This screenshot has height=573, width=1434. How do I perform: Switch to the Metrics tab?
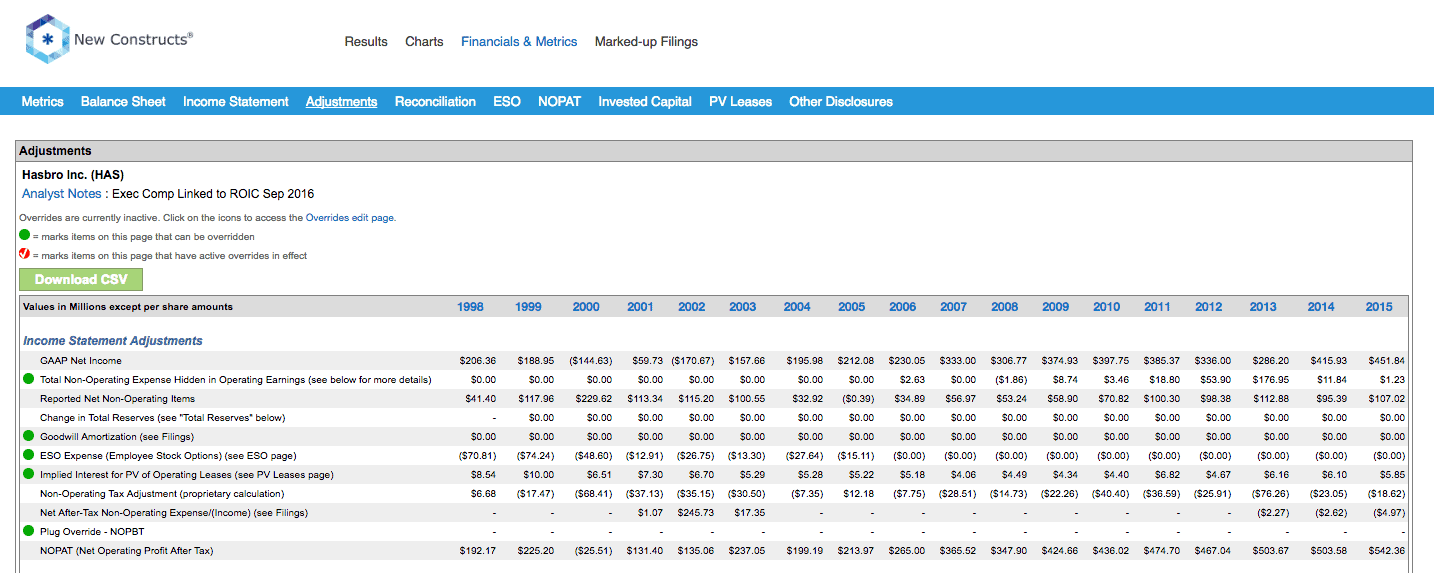(x=42, y=101)
